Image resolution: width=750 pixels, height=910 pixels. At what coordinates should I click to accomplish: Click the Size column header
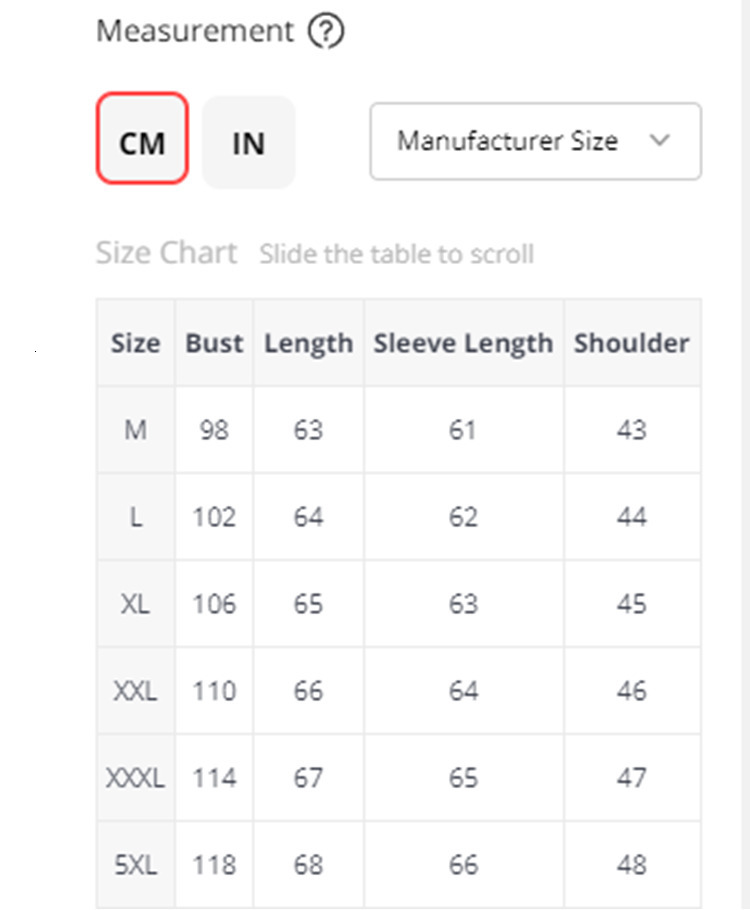pyautogui.click(x=136, y=343)
